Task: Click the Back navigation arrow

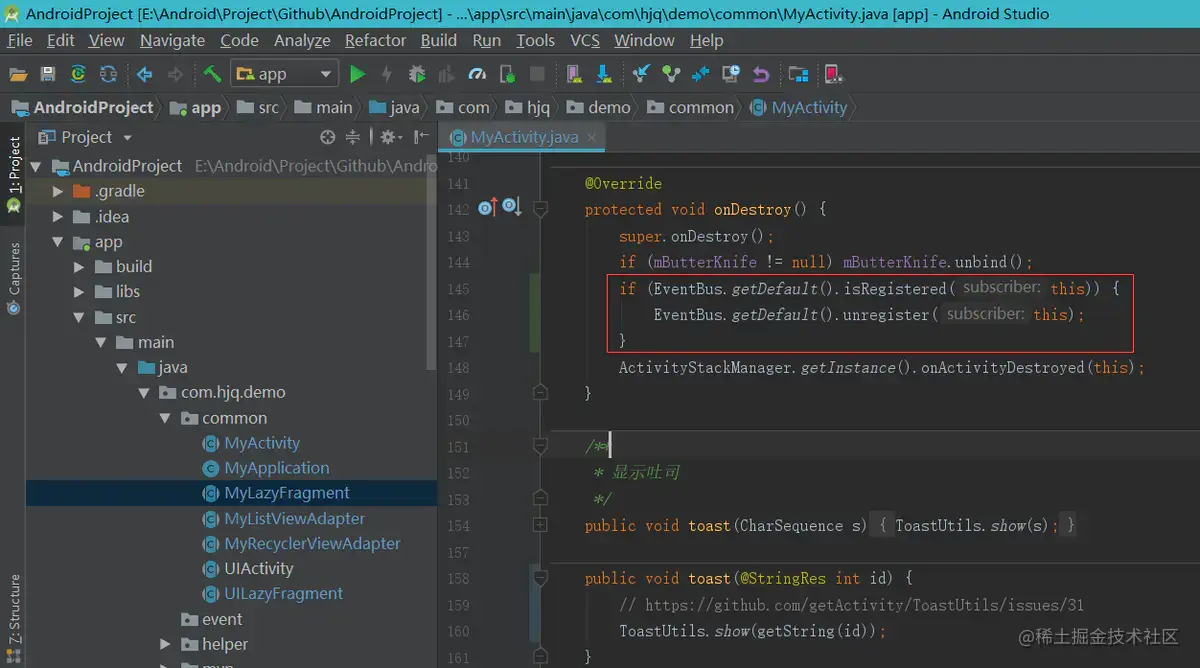Action: pos(145,74)
